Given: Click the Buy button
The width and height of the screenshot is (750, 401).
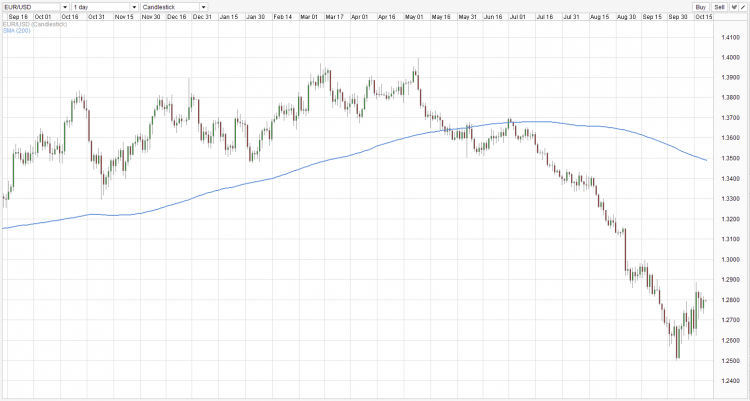Looking at the screenshot, I should point(700,7).
